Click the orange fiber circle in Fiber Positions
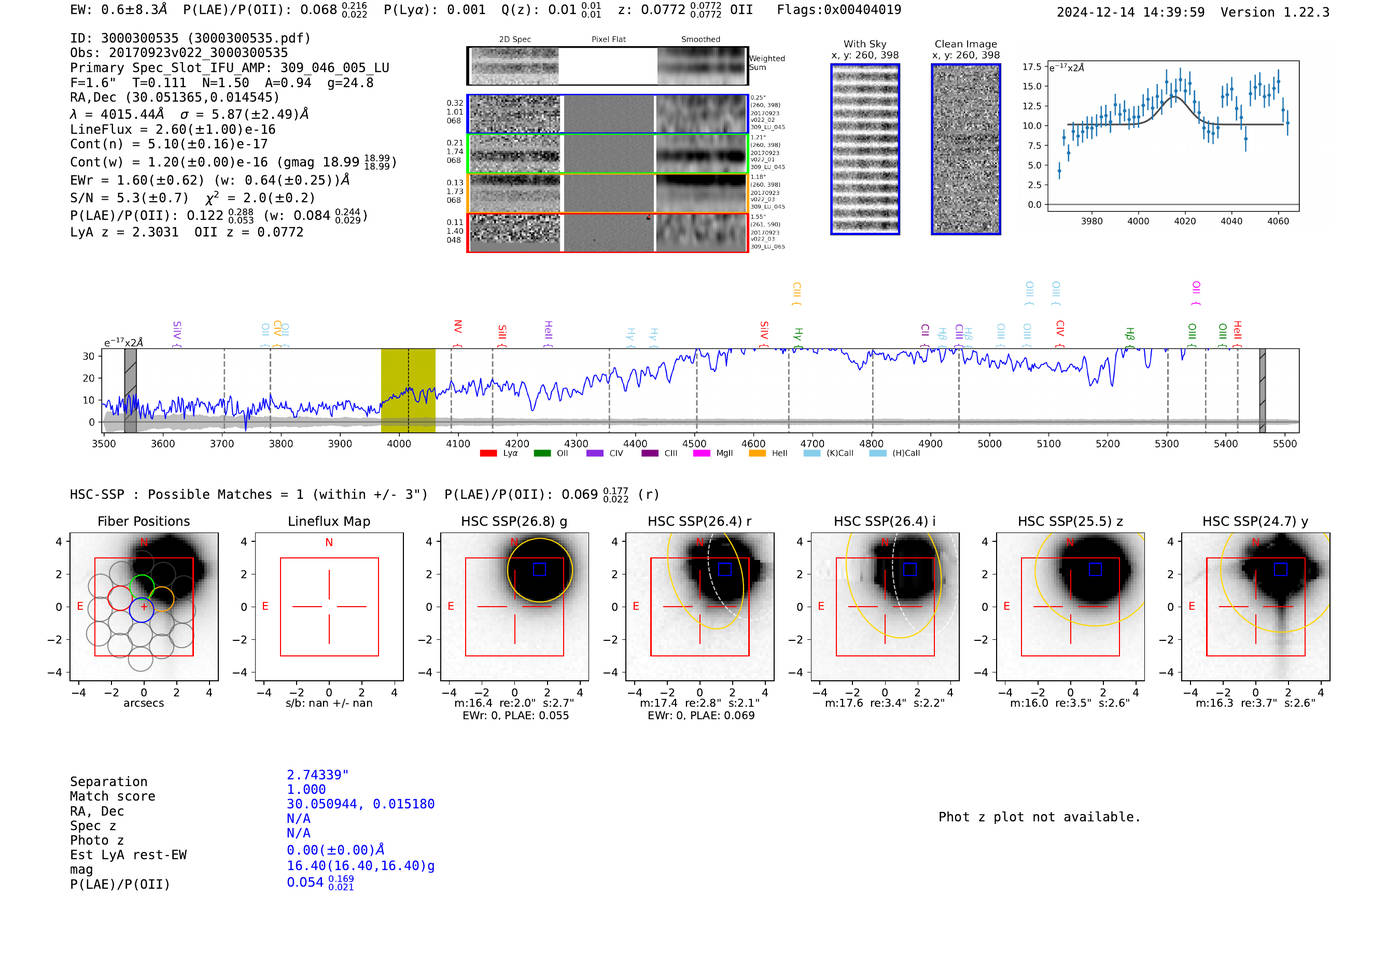This screenshot has height=953, width=1400. [162, 598]
